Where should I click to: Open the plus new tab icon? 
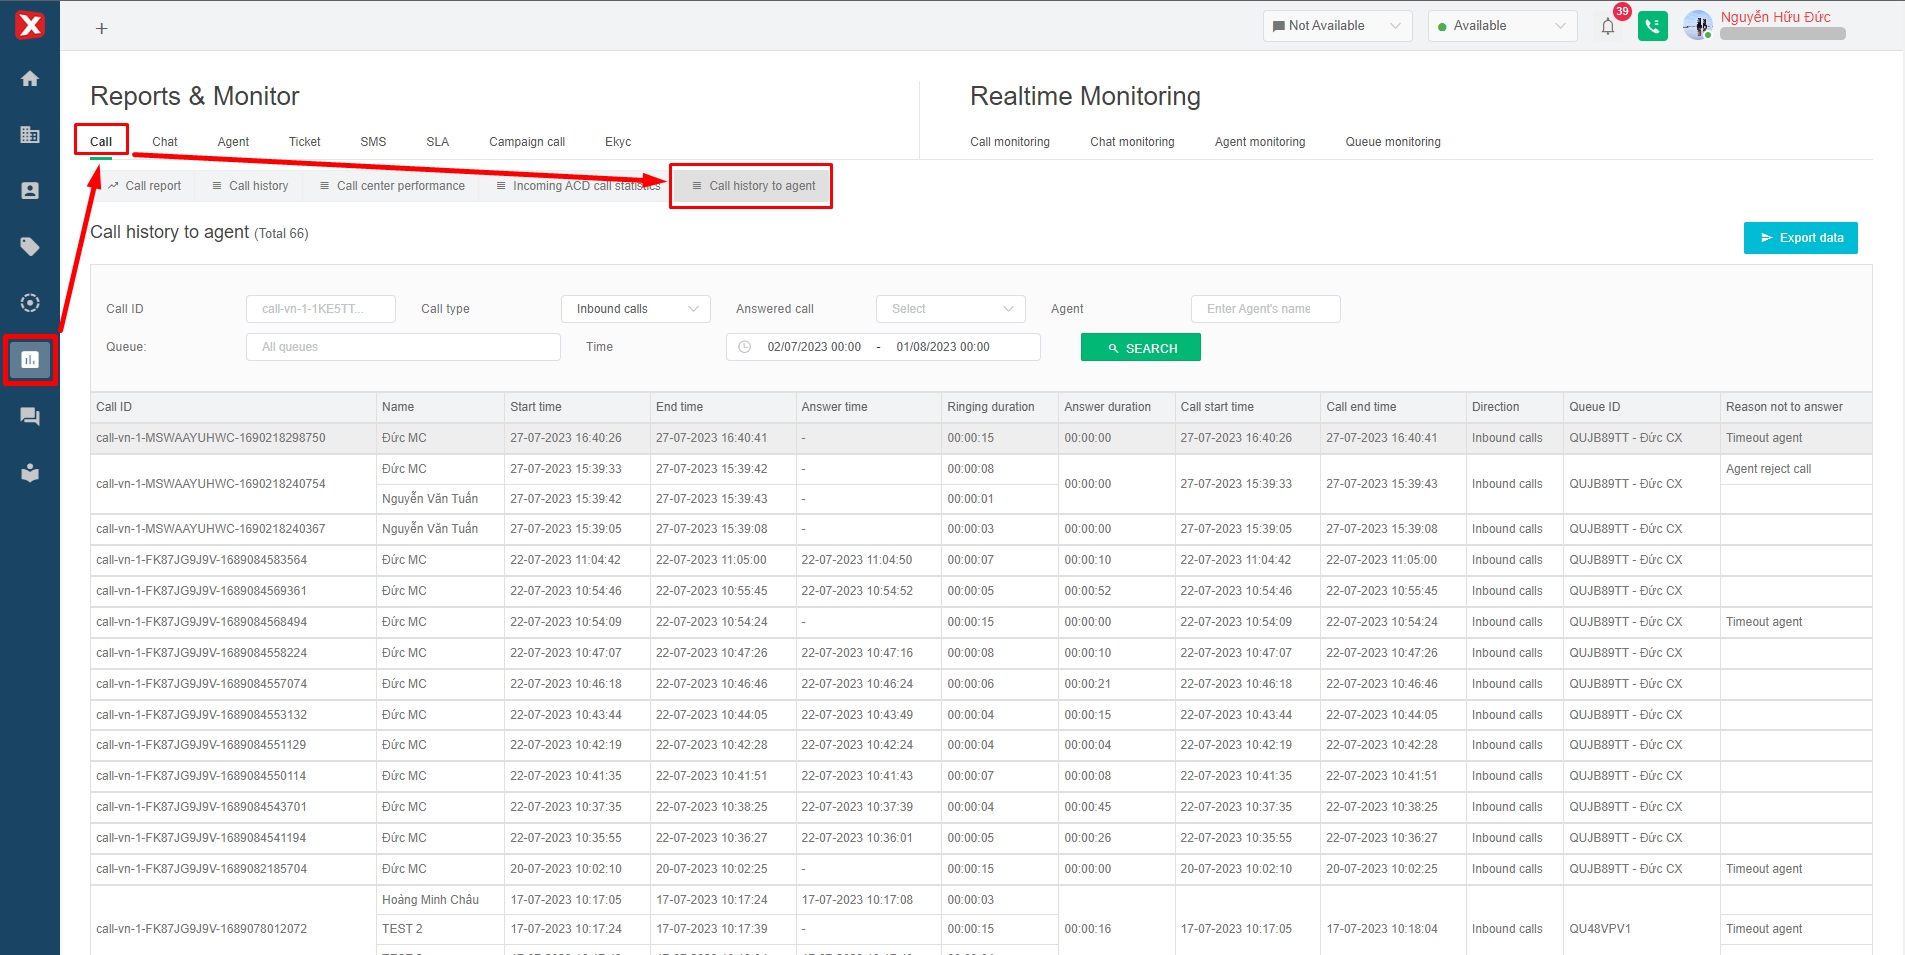point(101,29)
